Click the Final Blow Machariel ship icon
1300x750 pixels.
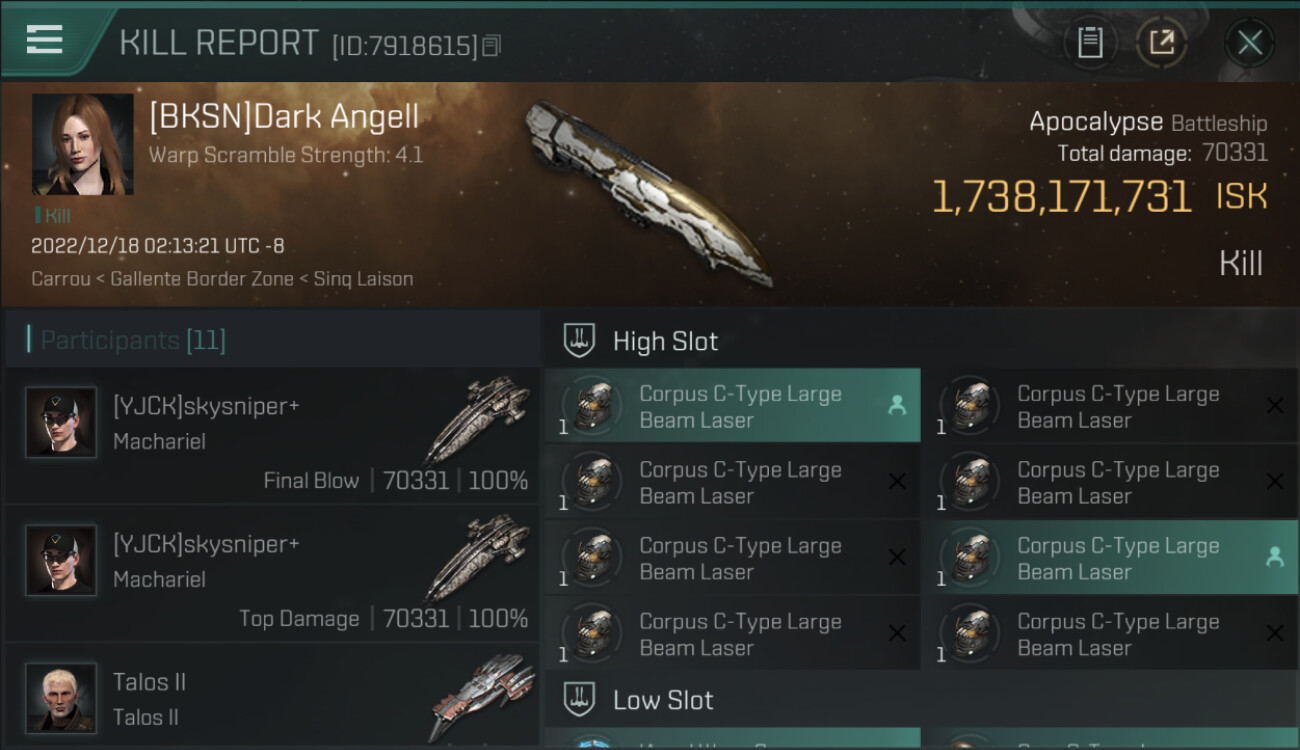click(x=477, y=419)
